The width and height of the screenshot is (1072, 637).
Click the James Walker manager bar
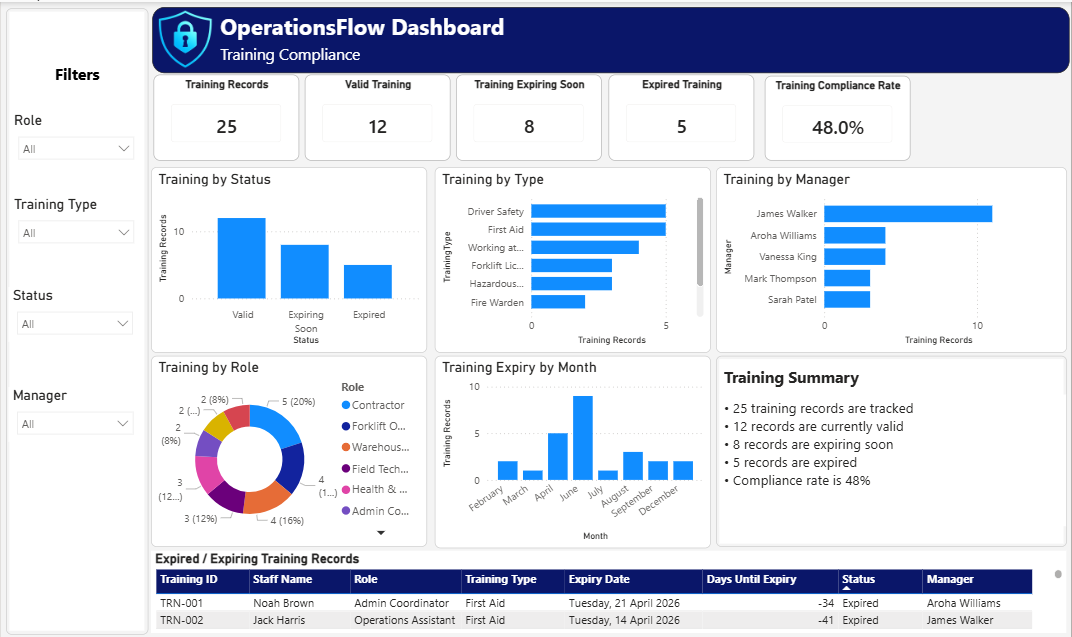click(x=908, y=214)
